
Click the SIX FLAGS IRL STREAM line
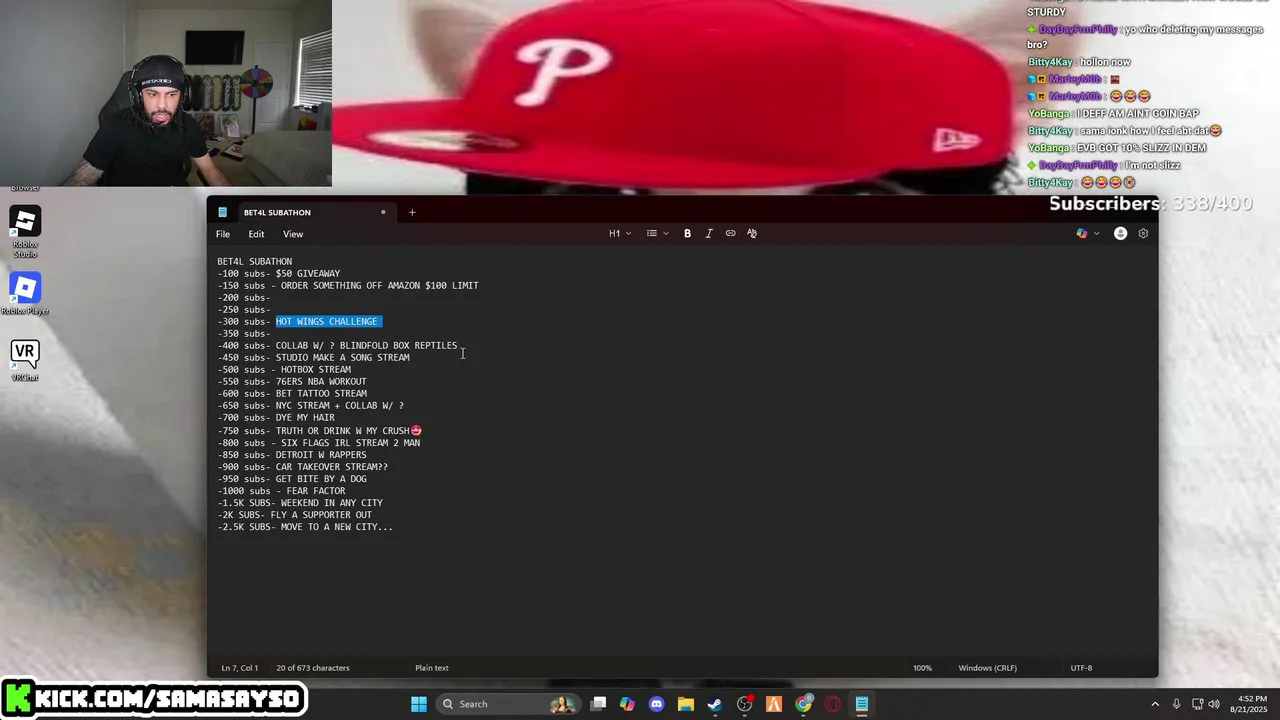point(319,443)
